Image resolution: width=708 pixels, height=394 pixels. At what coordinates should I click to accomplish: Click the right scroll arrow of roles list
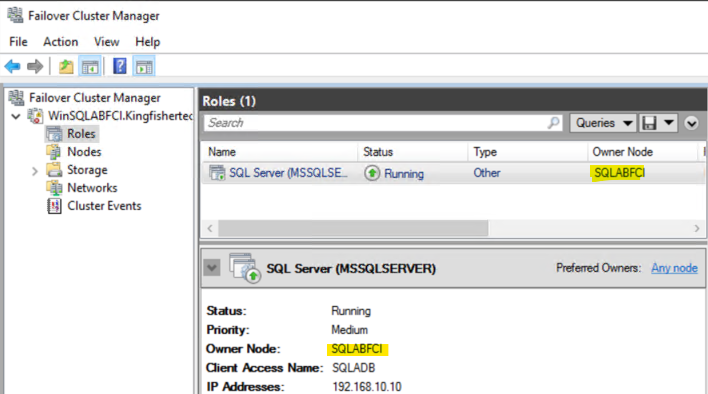click(697, 228)
